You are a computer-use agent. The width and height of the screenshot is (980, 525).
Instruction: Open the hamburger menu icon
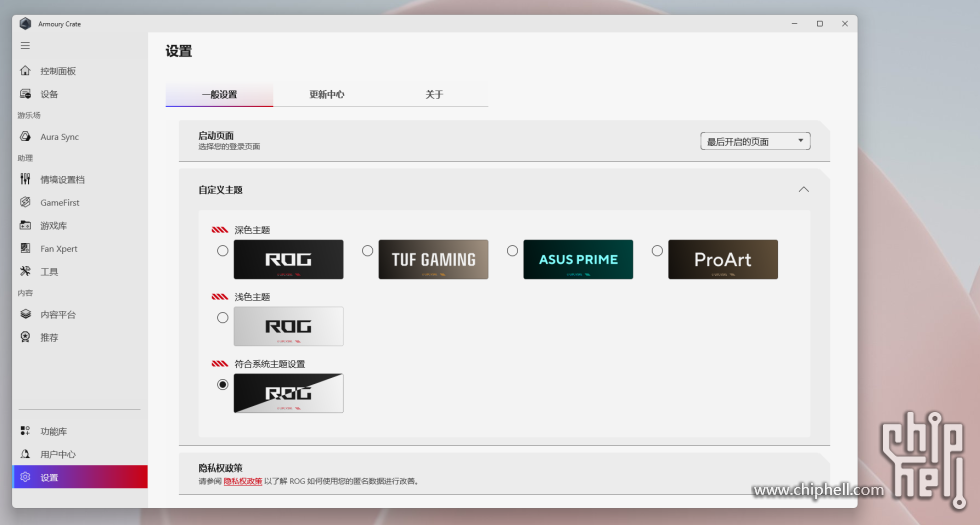click(25, 46)
